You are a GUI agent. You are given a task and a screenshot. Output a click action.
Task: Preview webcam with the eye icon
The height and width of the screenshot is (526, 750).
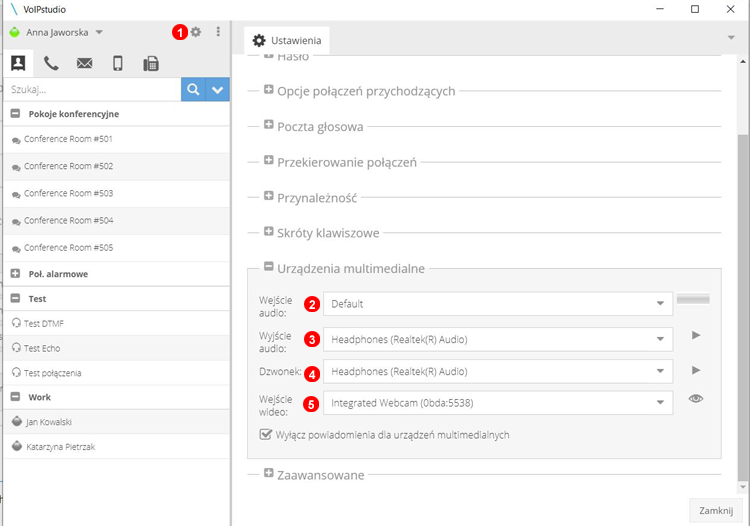pyautogui.click(x=696, y=399)
